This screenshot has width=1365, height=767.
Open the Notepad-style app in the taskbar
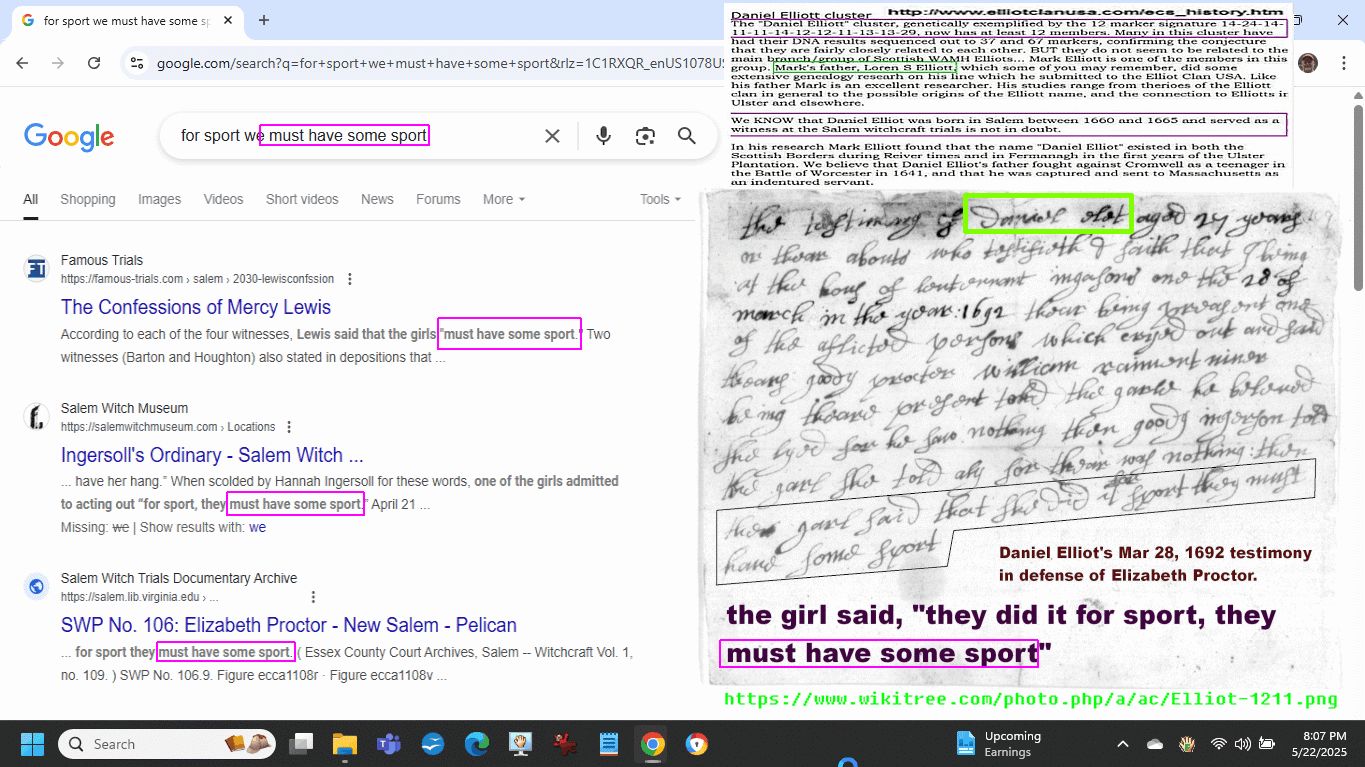pyautogui.click(x=608, y=744)
